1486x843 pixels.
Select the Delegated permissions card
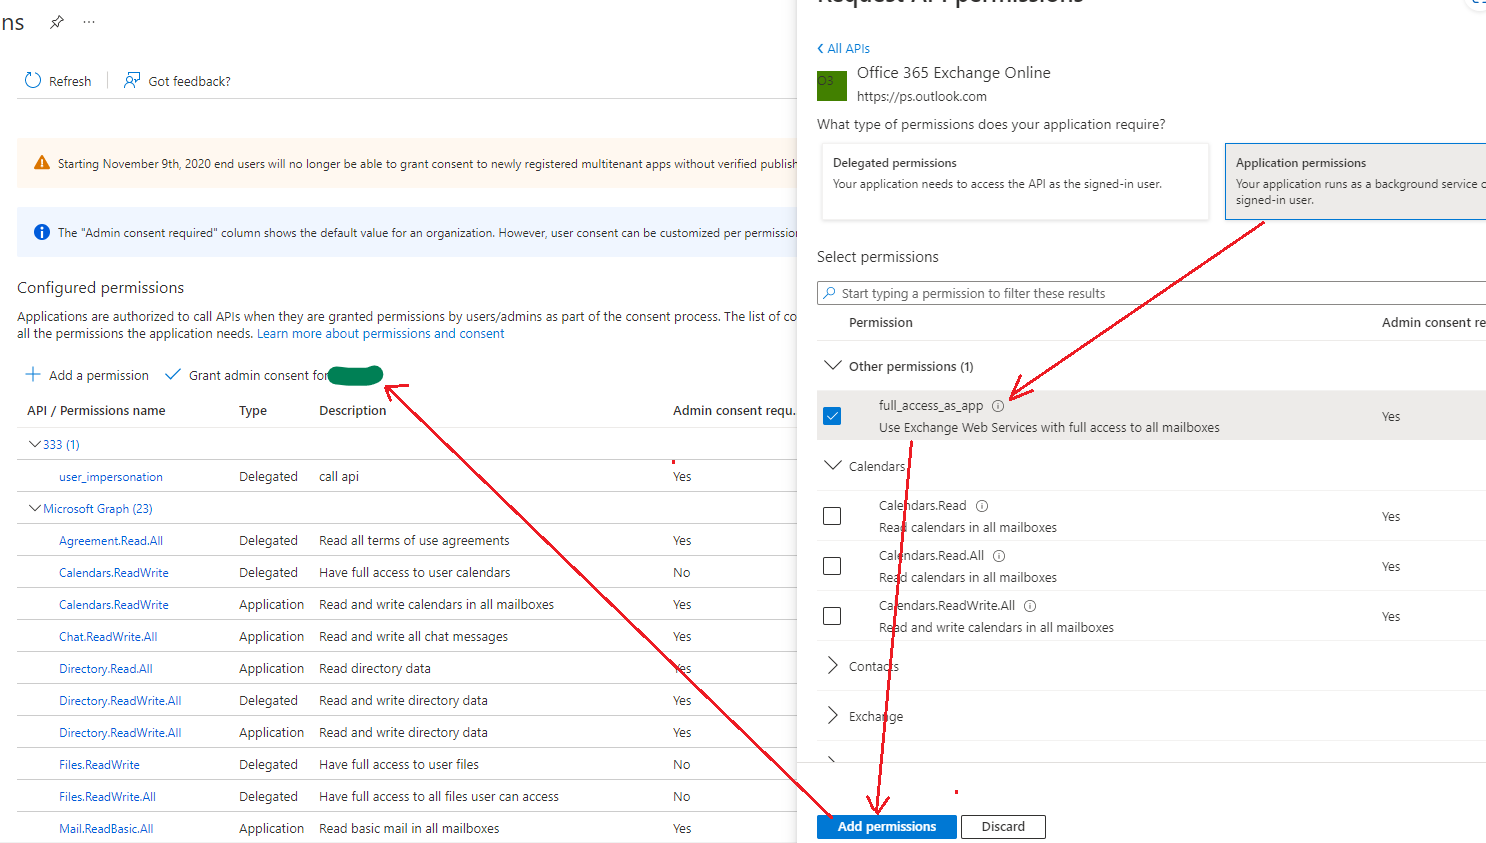click(x=1015, y=181)
